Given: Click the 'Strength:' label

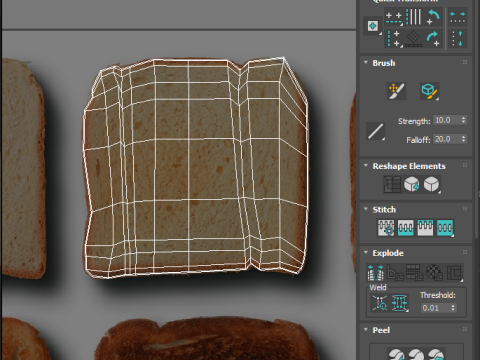Looking at the screenshot, I should point(414,121).
